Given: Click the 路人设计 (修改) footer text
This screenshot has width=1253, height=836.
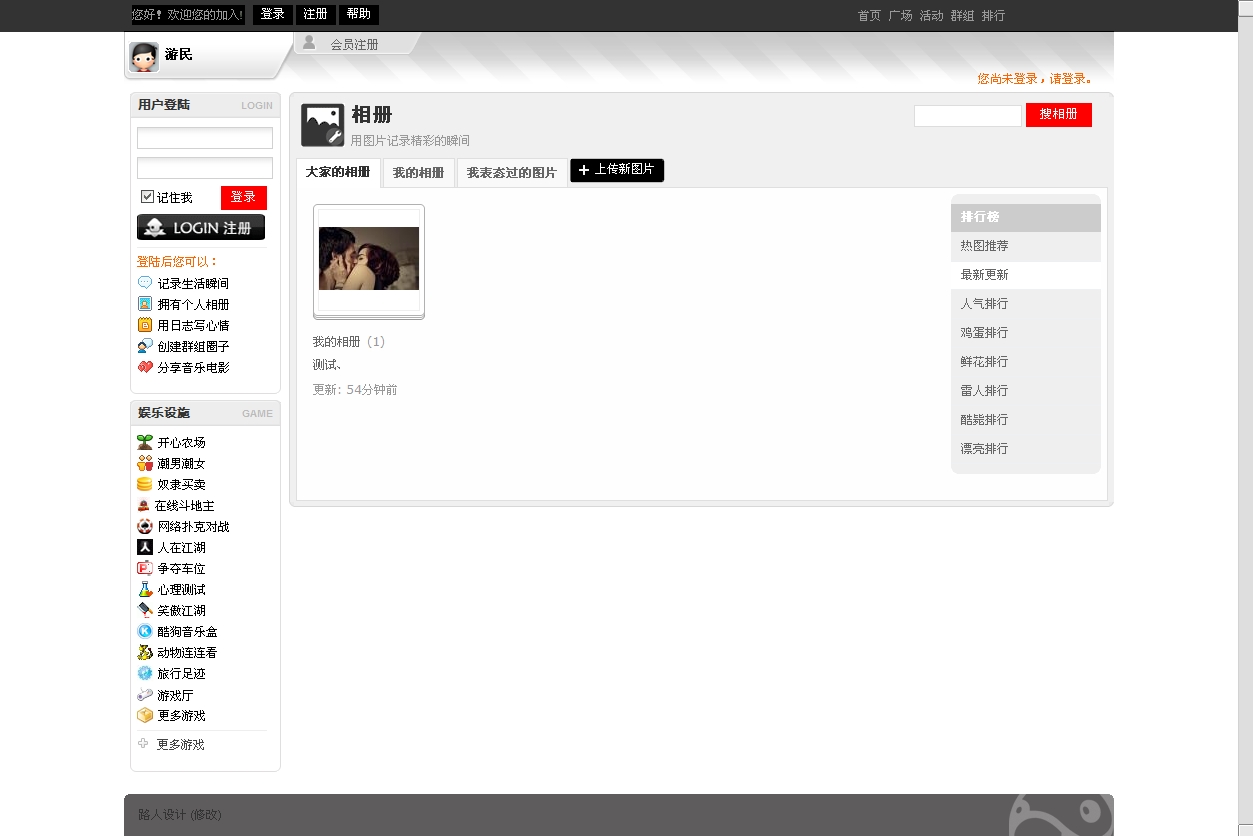Looking at the screenshot, I should point(180,815).
